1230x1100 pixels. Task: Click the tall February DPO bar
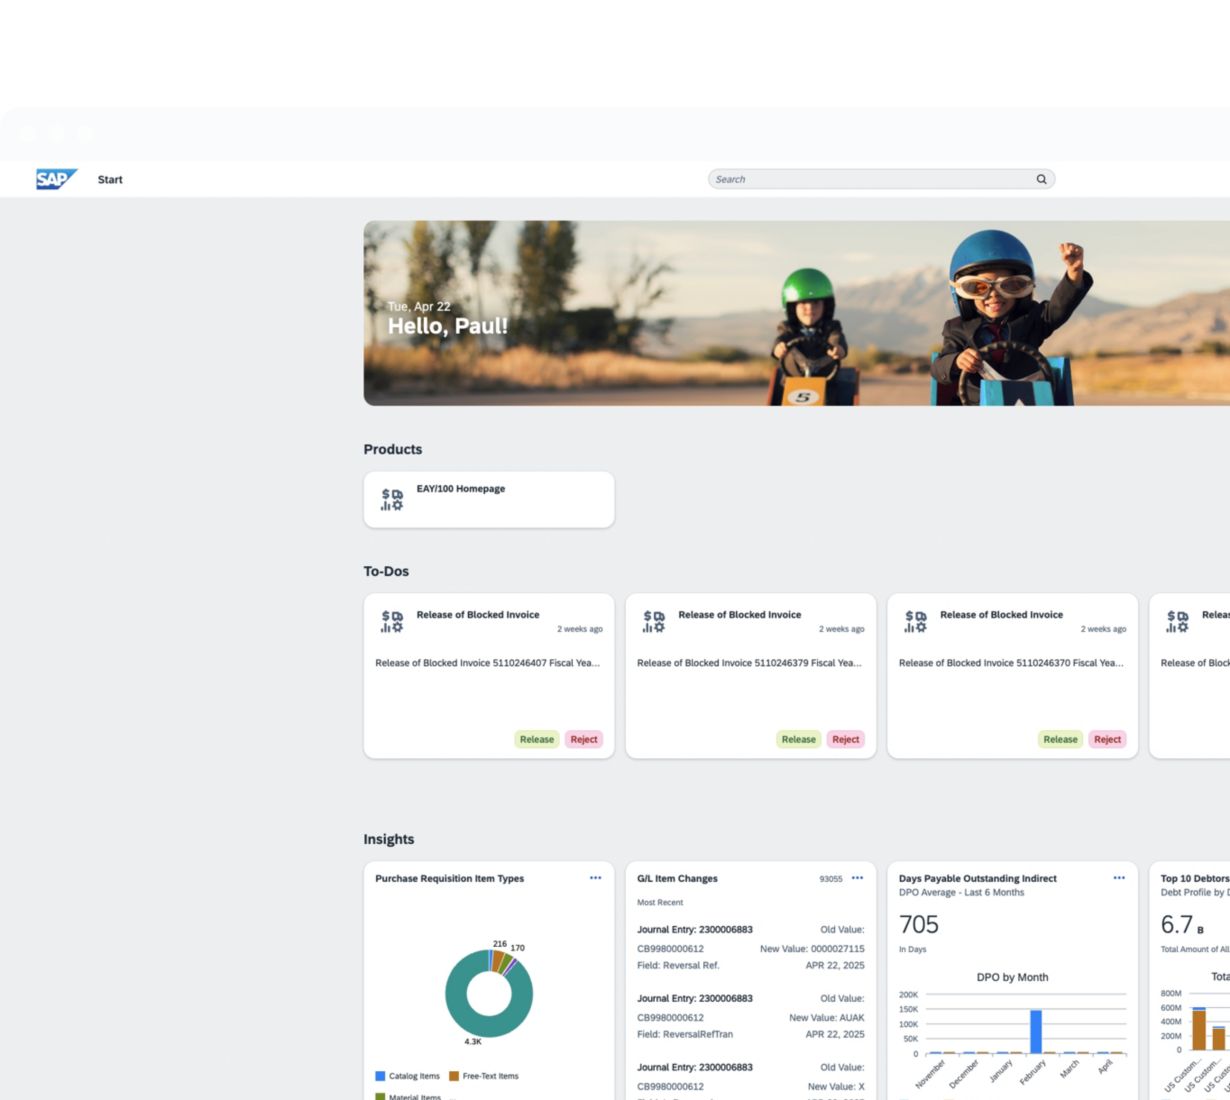(x=1035, y=1031)
